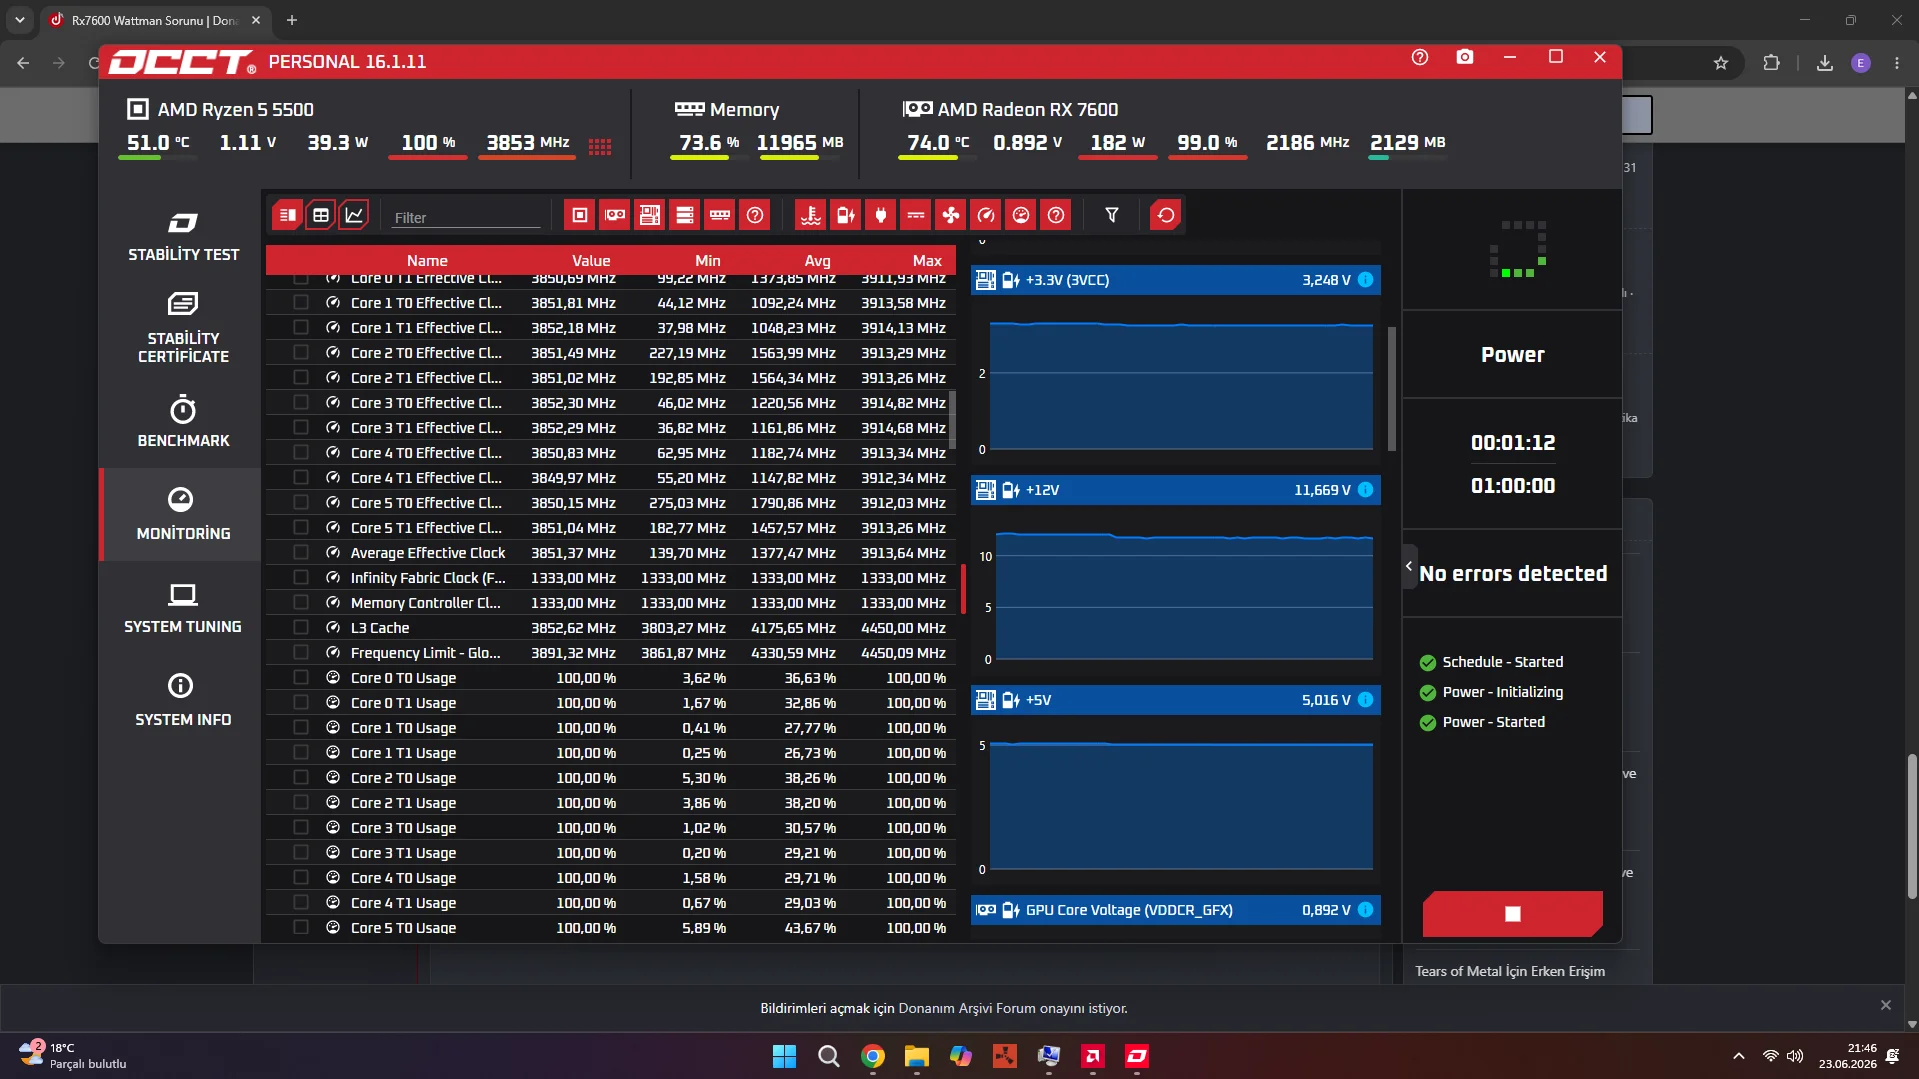Reset min/avg/max sensor values
This screenshot has width=1919, height=1079.
coord(1166,215)
